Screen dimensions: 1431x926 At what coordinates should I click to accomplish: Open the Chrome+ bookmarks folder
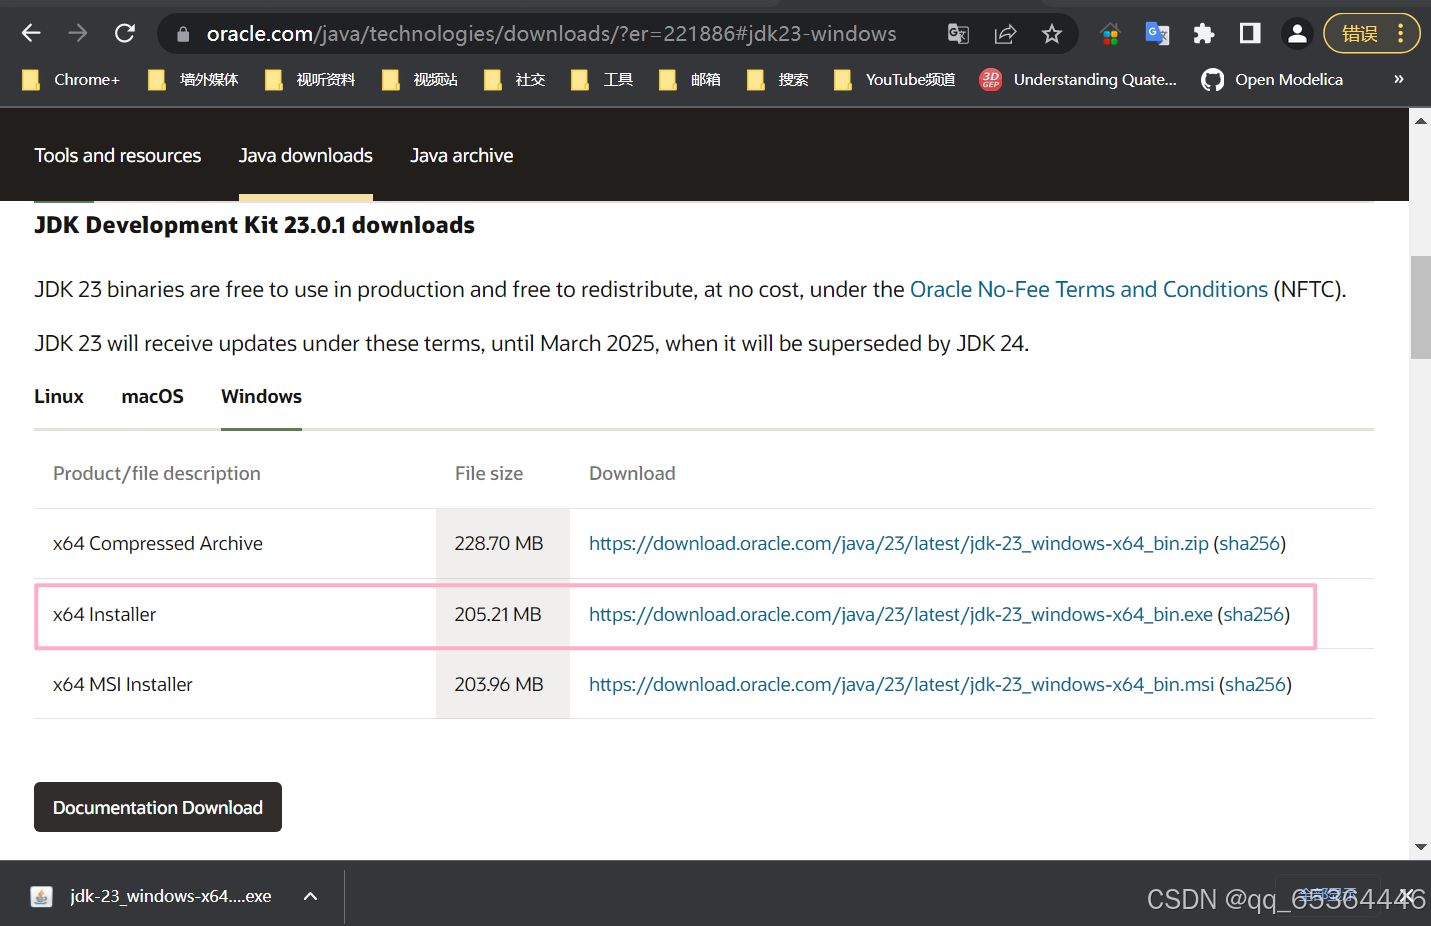(71, 80)
